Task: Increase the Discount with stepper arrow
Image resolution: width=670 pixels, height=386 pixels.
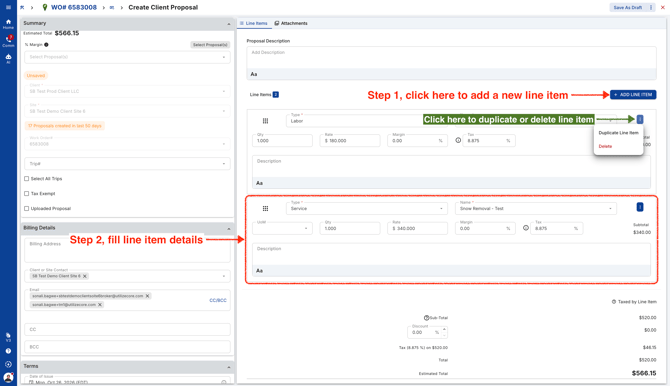Action: 444,329
